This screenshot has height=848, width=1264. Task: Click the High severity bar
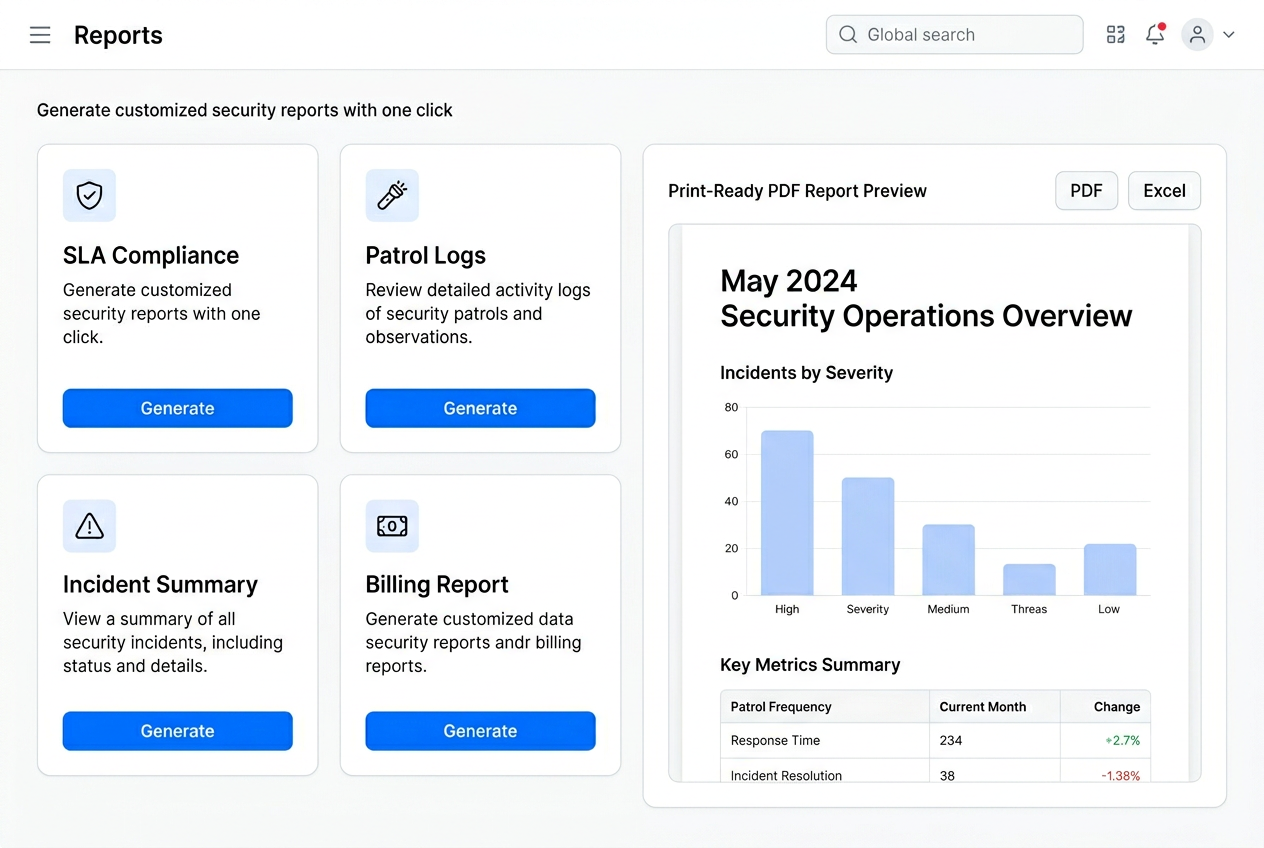[x=787, y=513]
